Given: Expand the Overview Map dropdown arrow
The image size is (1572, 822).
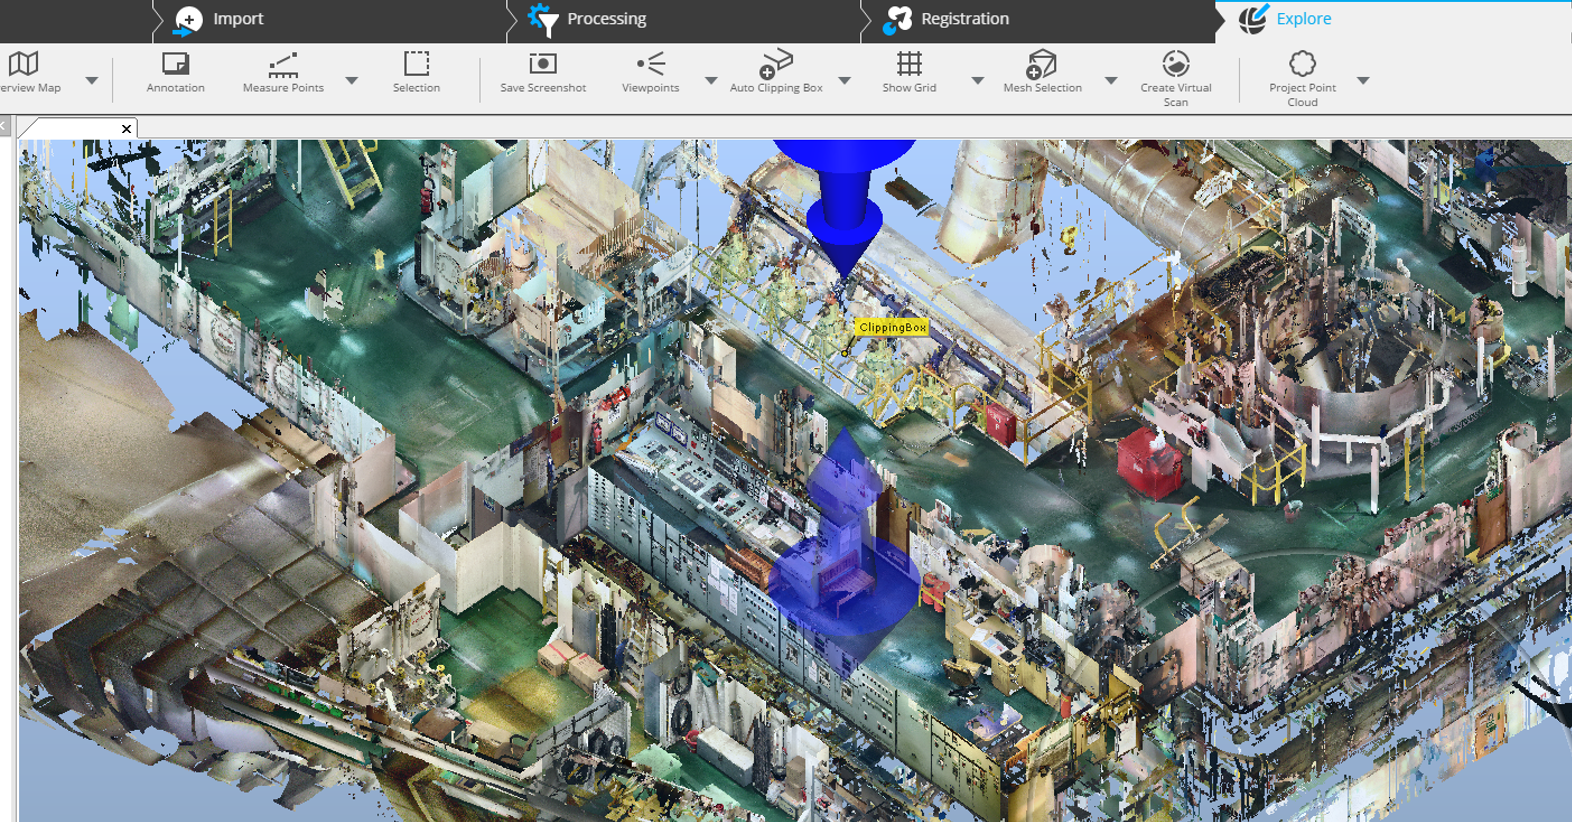Looking at the screenshot, I should 92,81.
